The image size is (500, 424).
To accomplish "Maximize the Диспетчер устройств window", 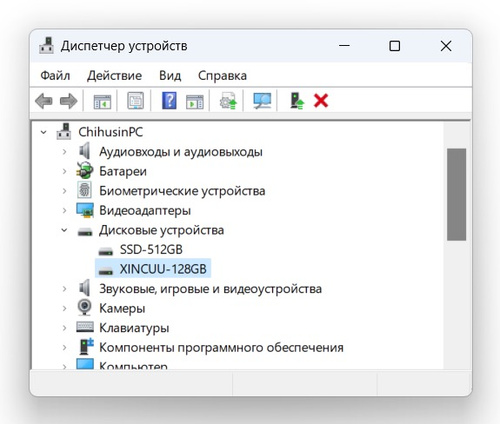I will pos(395,46).
